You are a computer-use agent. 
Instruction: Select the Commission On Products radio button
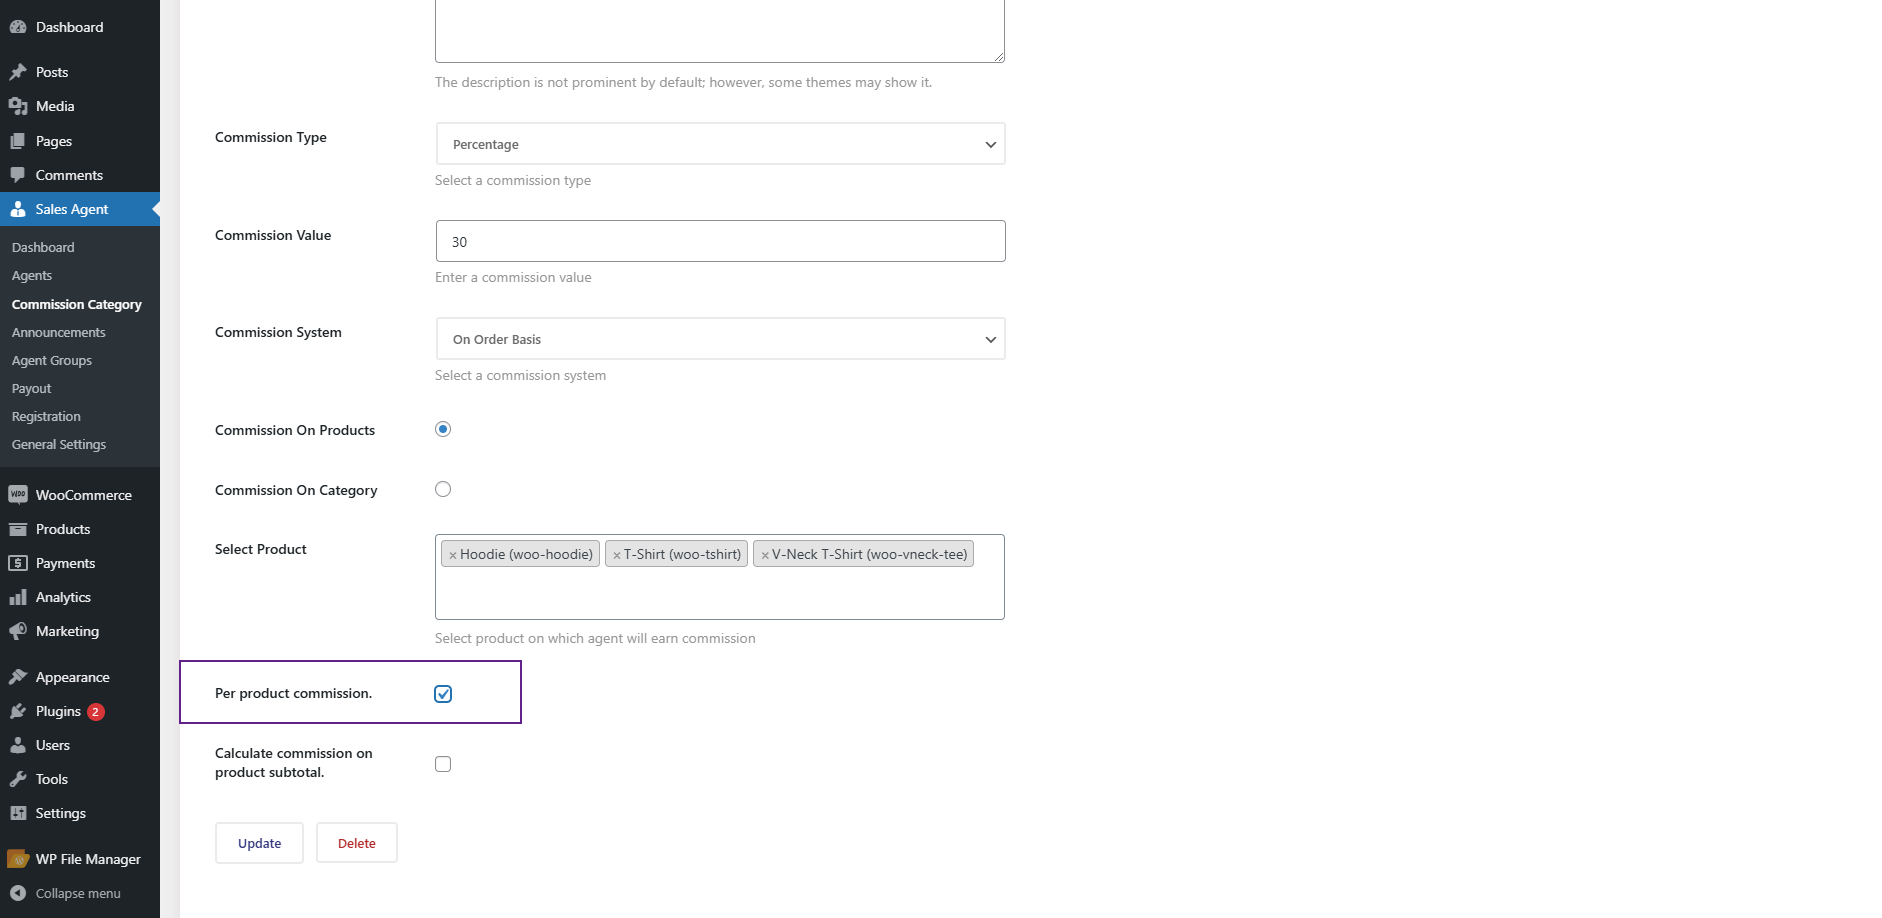[x=443, y=429]
